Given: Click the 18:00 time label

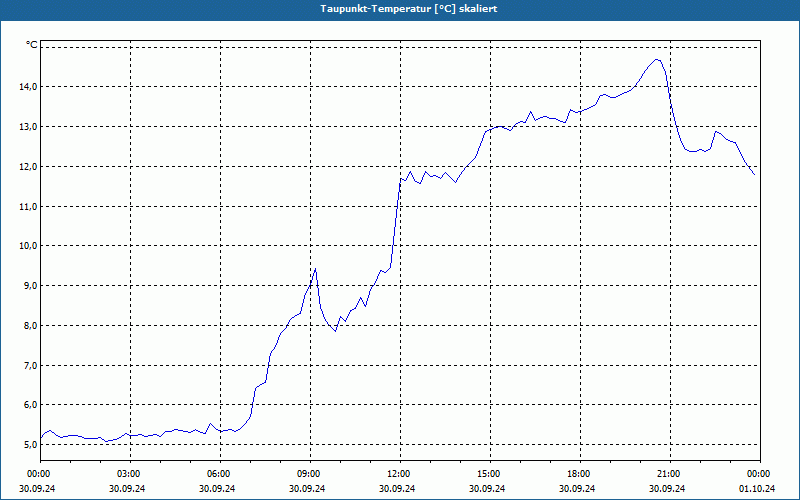Looking at the screenshot, I should pyautogui.click(x=581, y=474).
